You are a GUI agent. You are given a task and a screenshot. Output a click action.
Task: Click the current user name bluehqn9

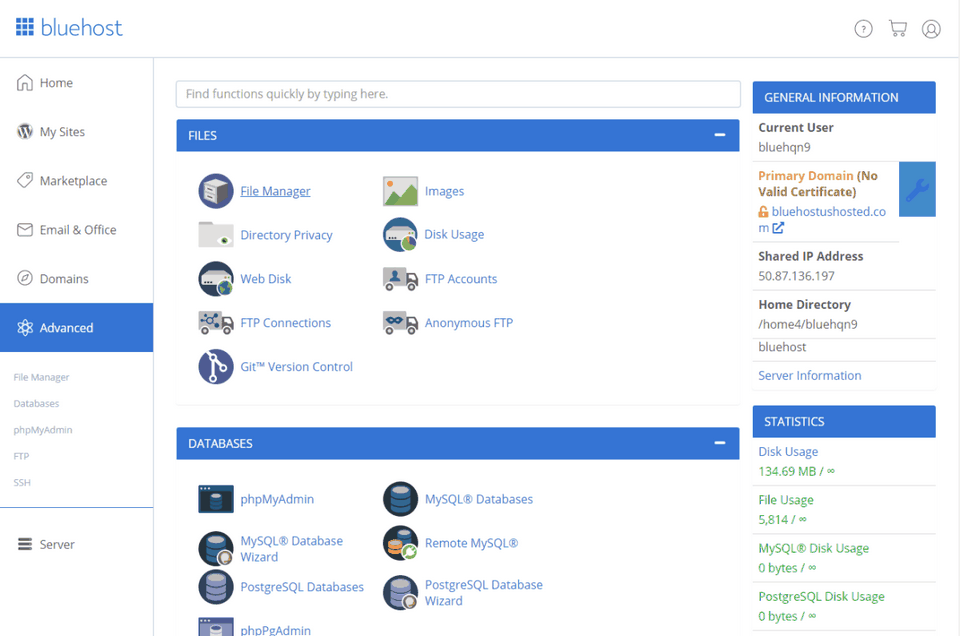pyautogui.click(x=784, y=148)
